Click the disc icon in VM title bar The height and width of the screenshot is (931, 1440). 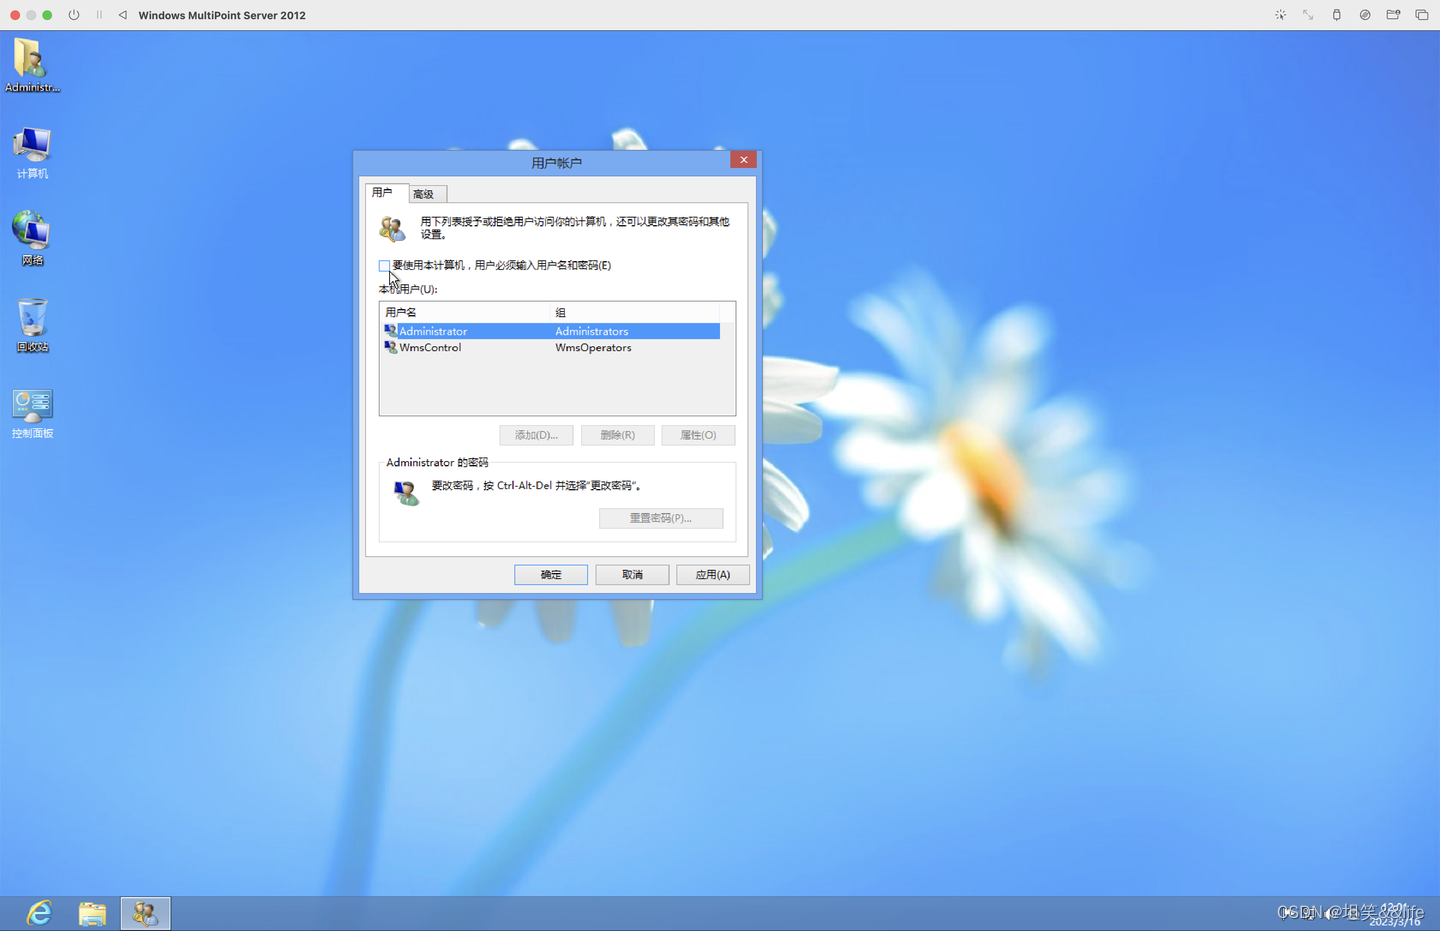pos(1365,15)
